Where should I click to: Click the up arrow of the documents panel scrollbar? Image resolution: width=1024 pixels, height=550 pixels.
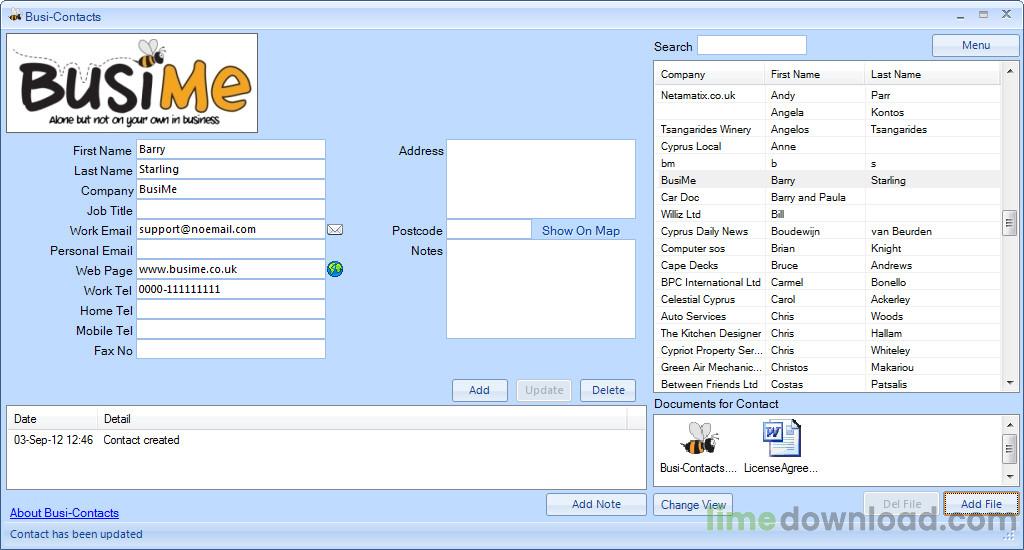tap(1010, 425)
